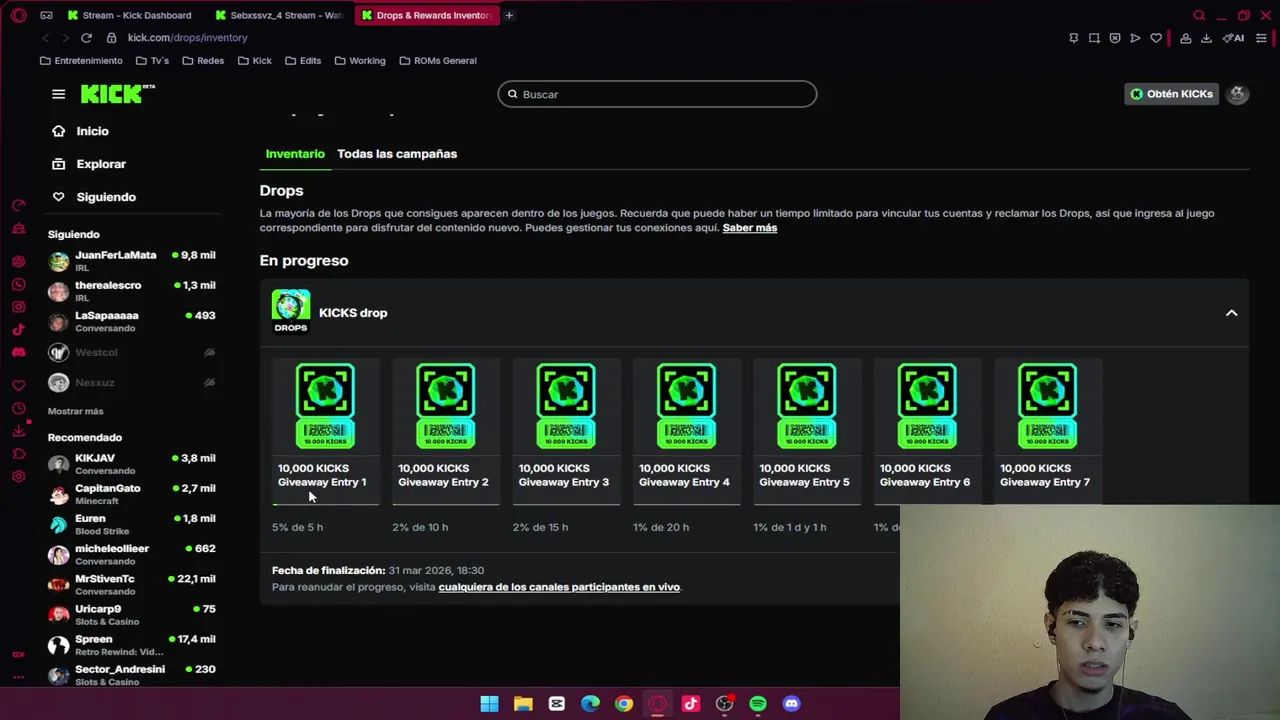This screenshot has height=720, width=1280.
Task: Click the pin icon in address bar
Action: pos(1074,38)
